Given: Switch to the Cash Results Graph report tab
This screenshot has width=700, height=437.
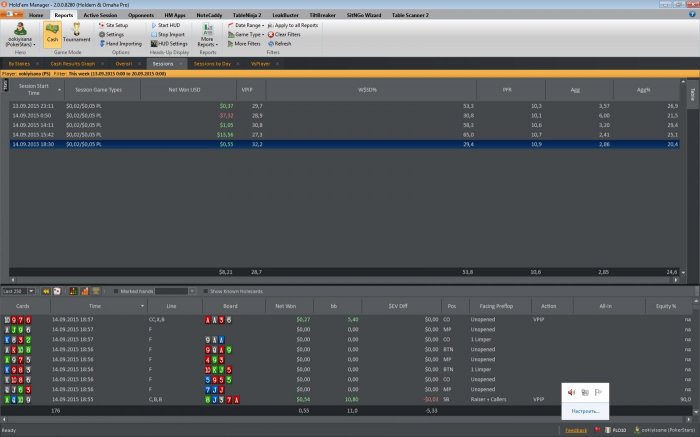Looking at the screenshot, I should coord(72,64).
